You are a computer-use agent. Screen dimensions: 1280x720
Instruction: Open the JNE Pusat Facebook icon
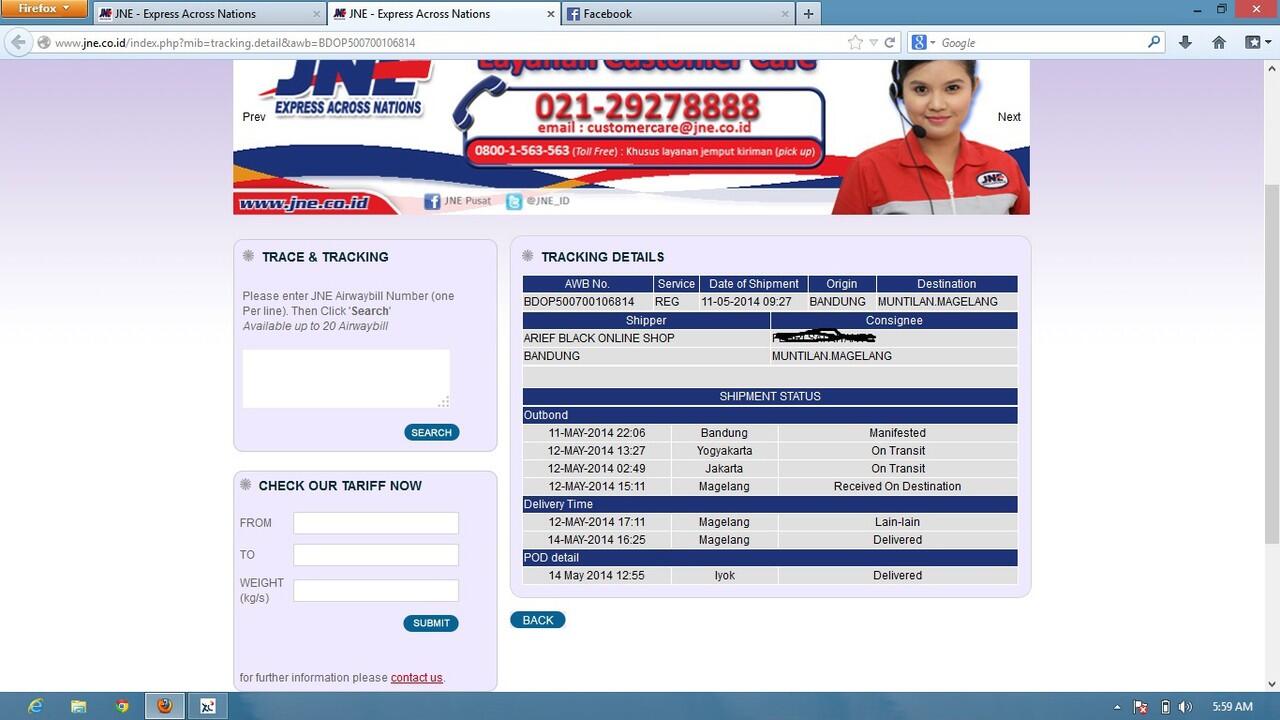432,201
